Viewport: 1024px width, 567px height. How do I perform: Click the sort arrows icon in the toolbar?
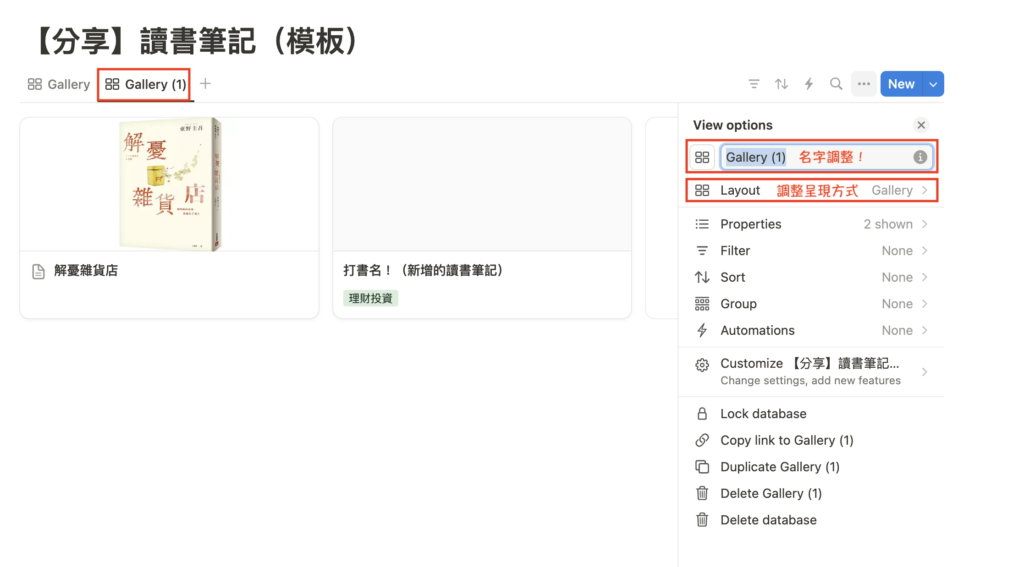781,84
